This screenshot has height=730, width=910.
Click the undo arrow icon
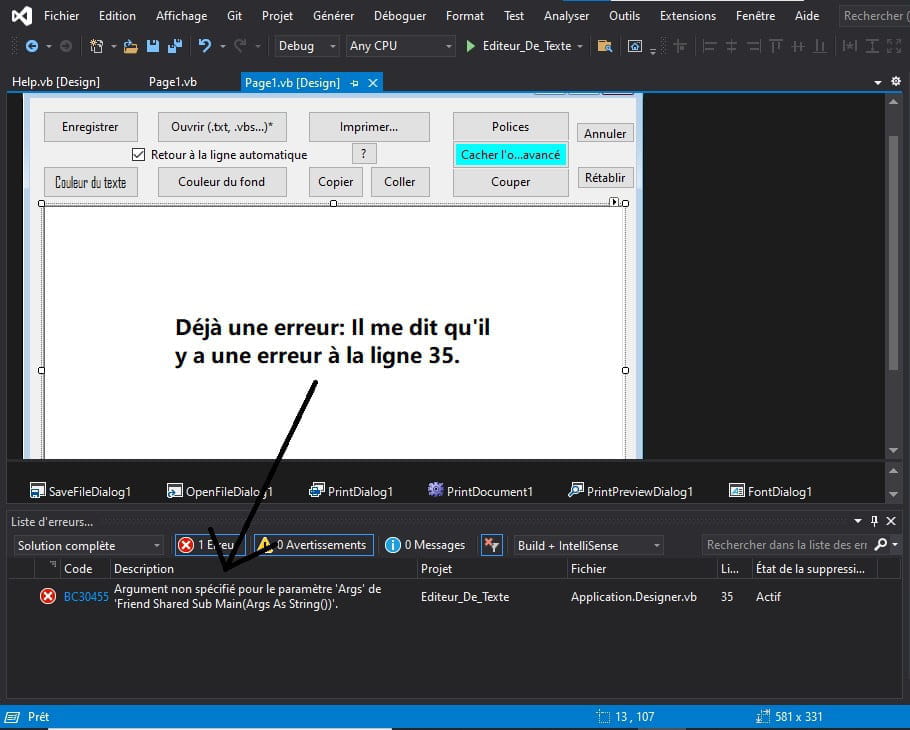pyautogui.click(x=204, y=45)
